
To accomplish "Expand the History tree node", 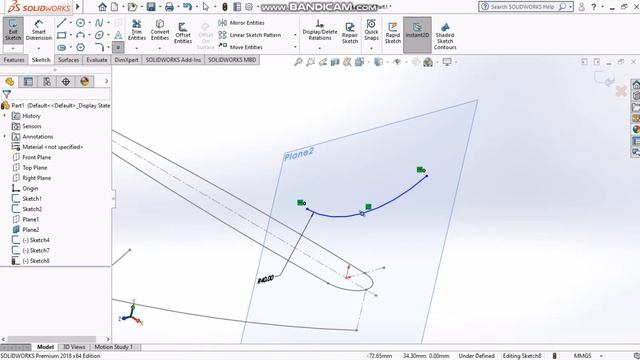I will coord(5,116).
